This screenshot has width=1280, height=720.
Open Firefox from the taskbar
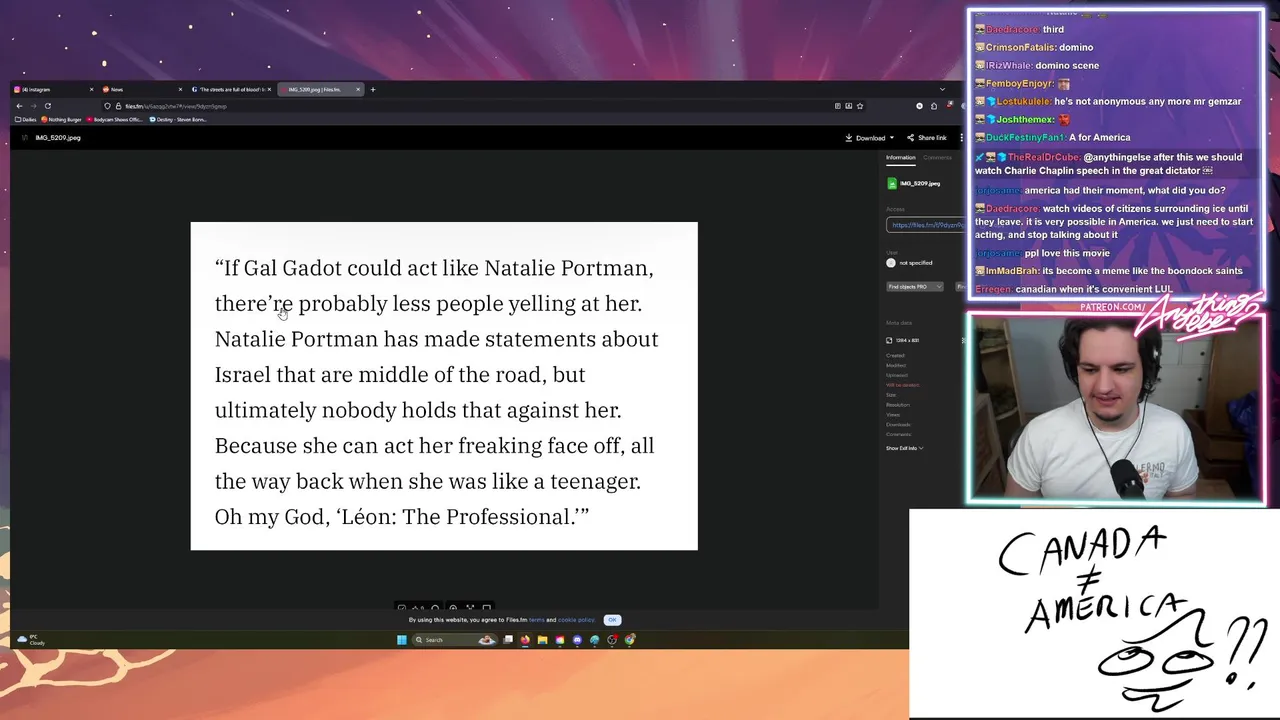tap(525, 640)
